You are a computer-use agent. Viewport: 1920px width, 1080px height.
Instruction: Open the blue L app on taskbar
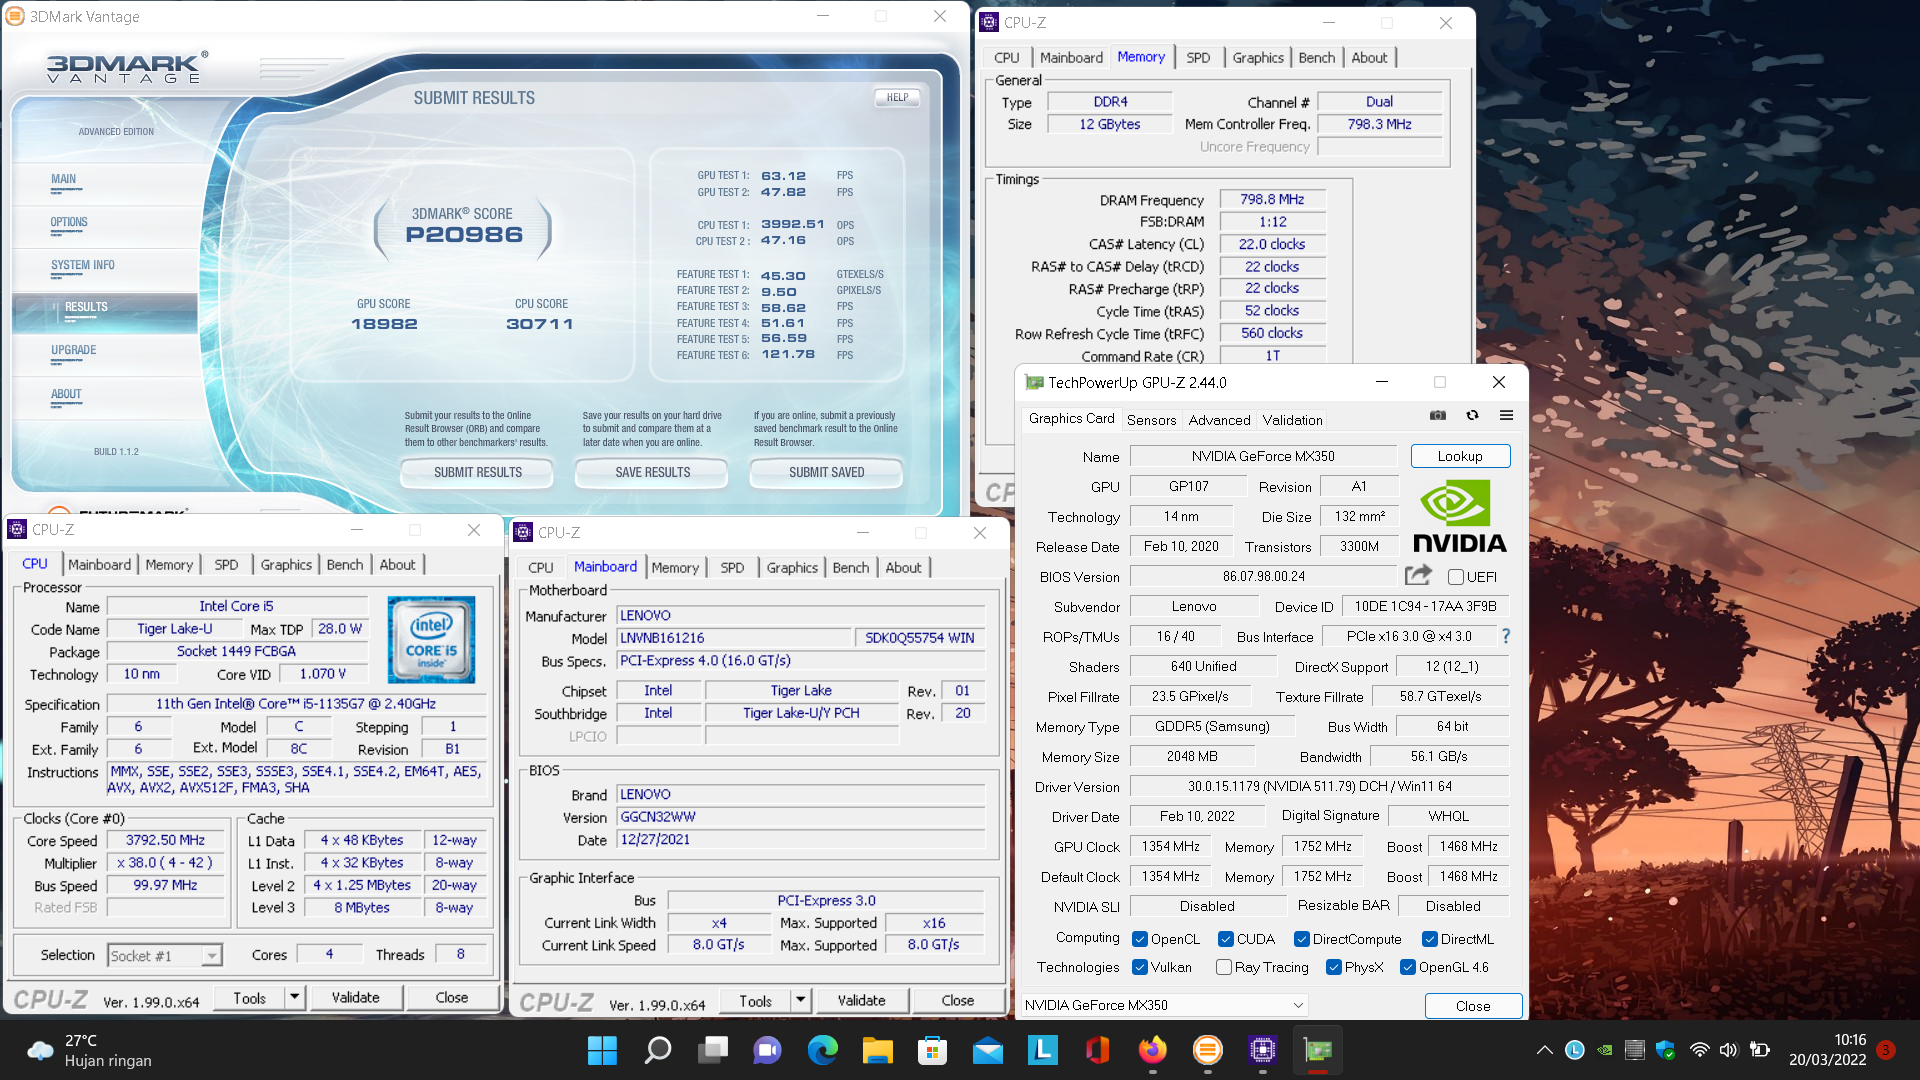pyautogui.click(x=1043, y=1050)
